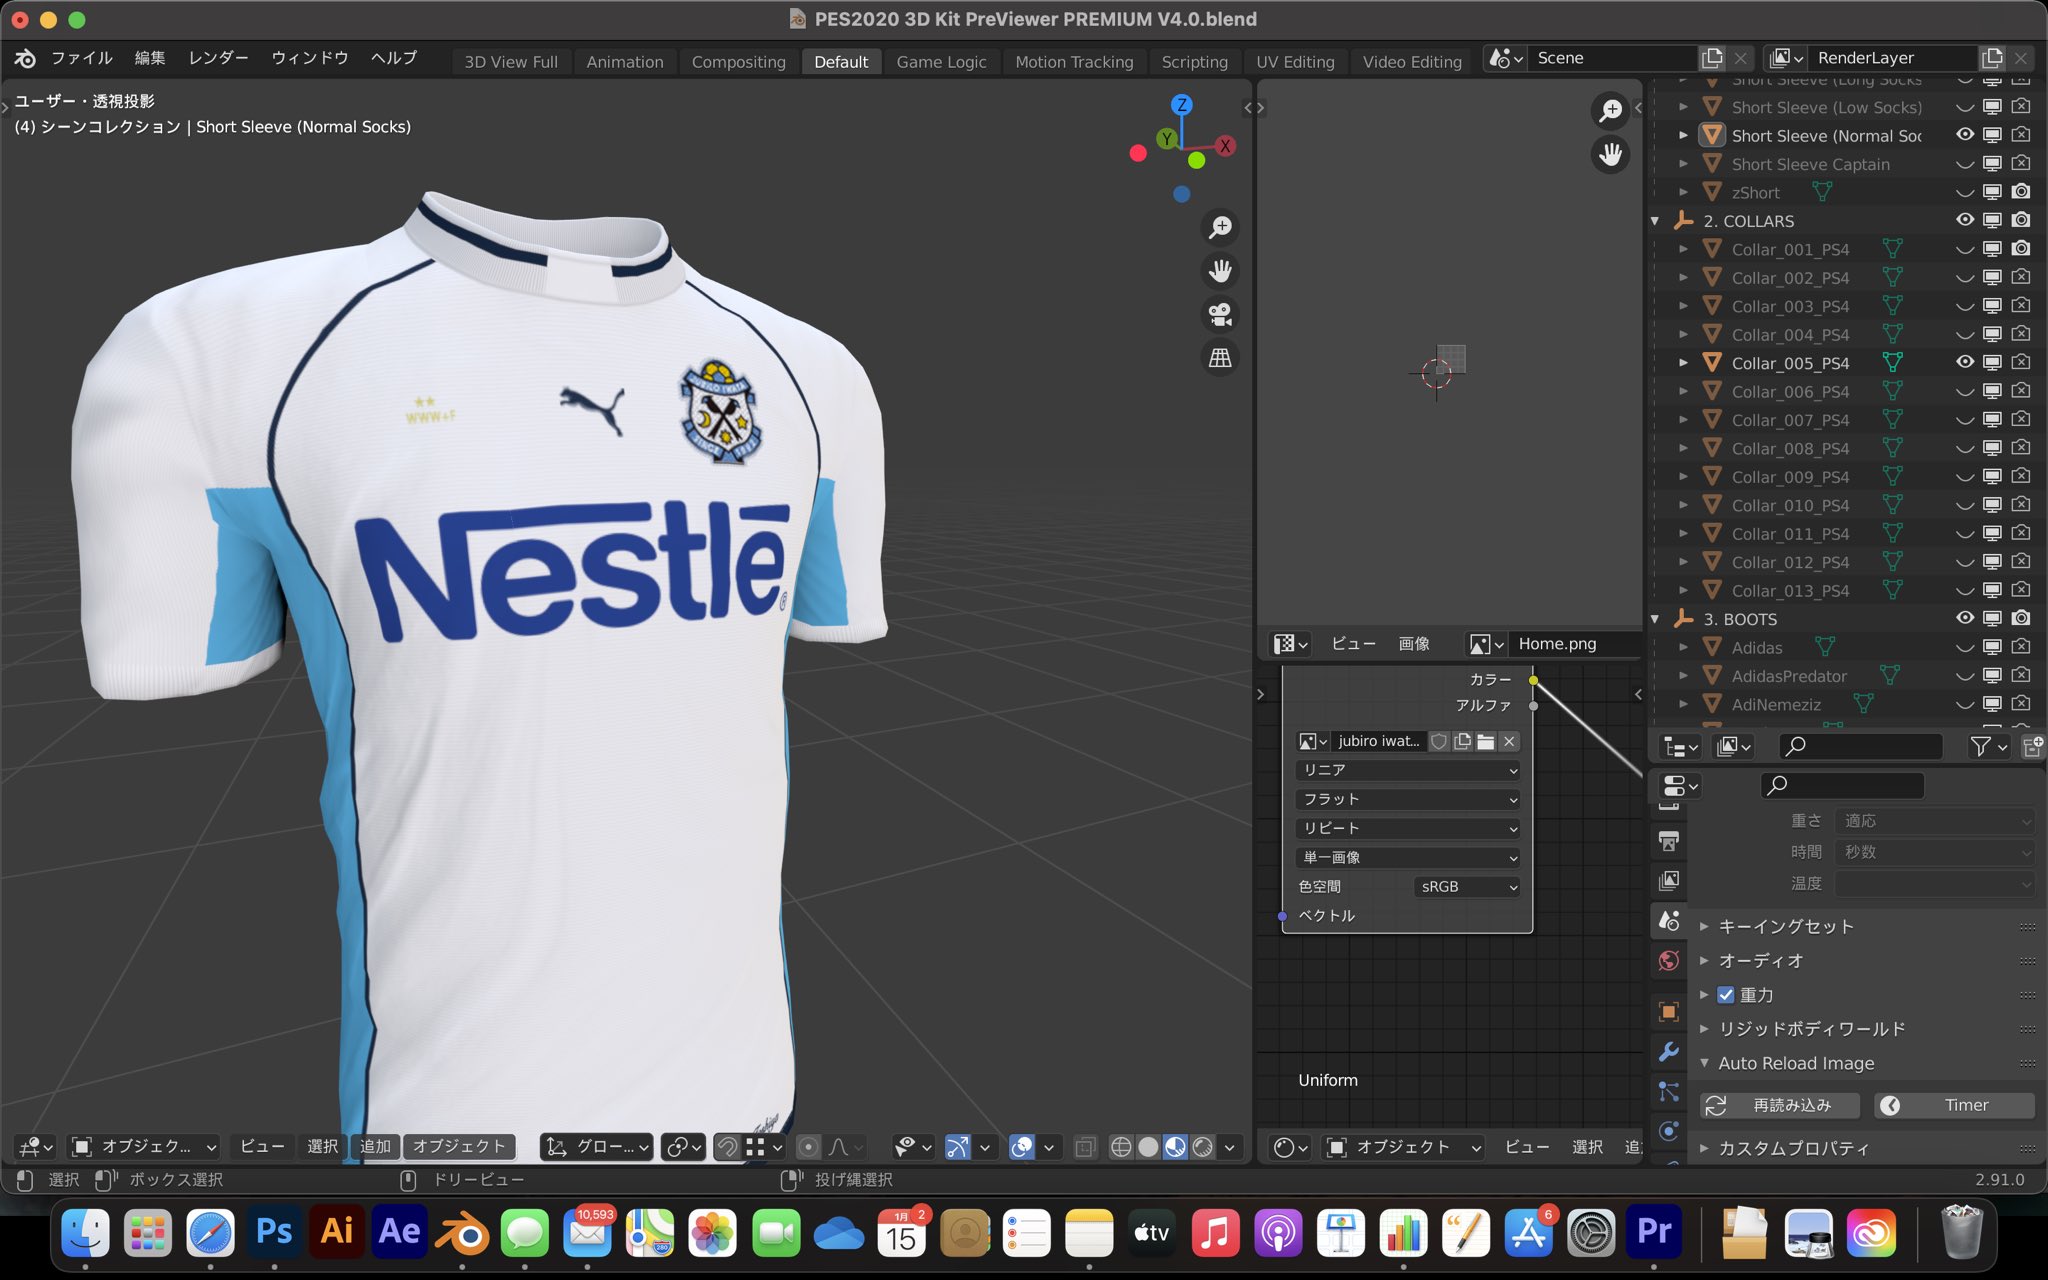
Task: Click the Timer button
Action: pos(1954,1105)
